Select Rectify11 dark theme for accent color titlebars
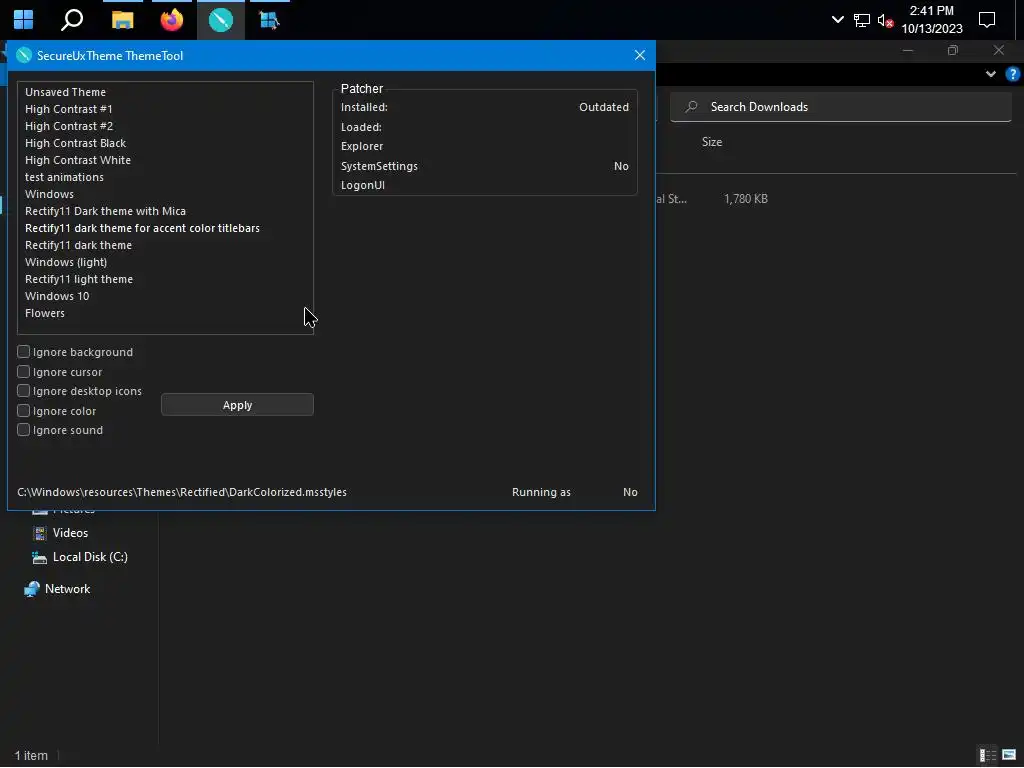The width and height of the screenshot is (1024, 768). pos(142,228)
